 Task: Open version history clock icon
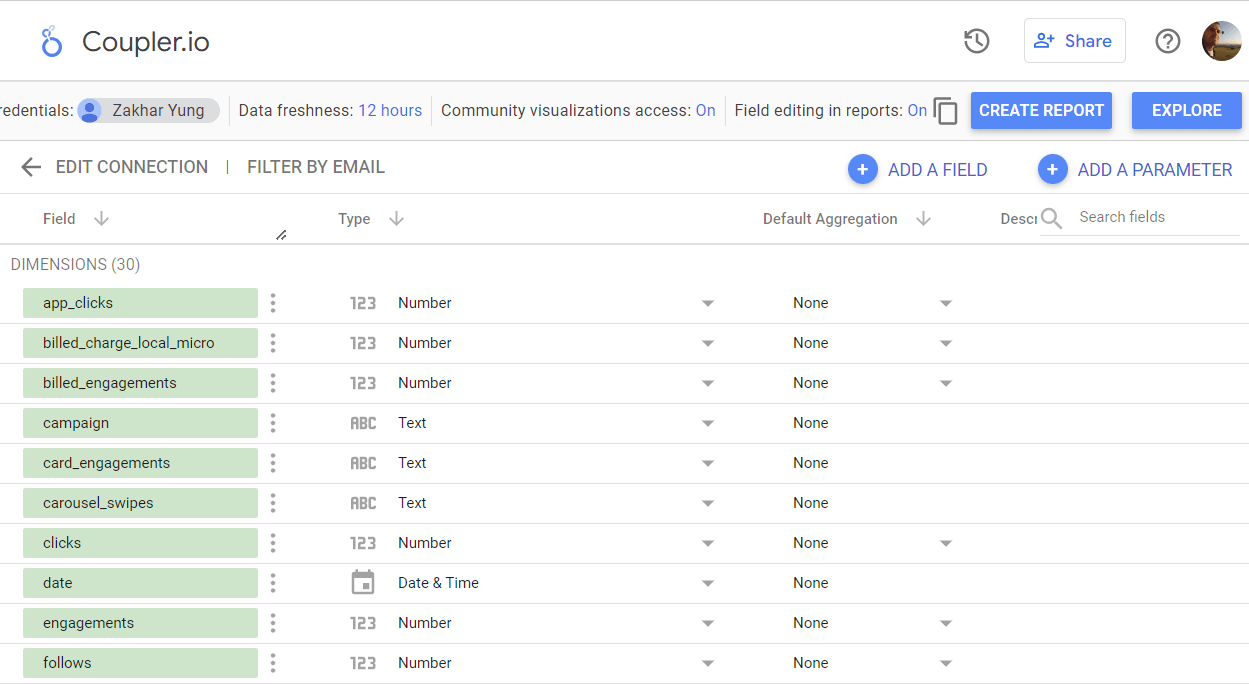click(x=976, y=41)
